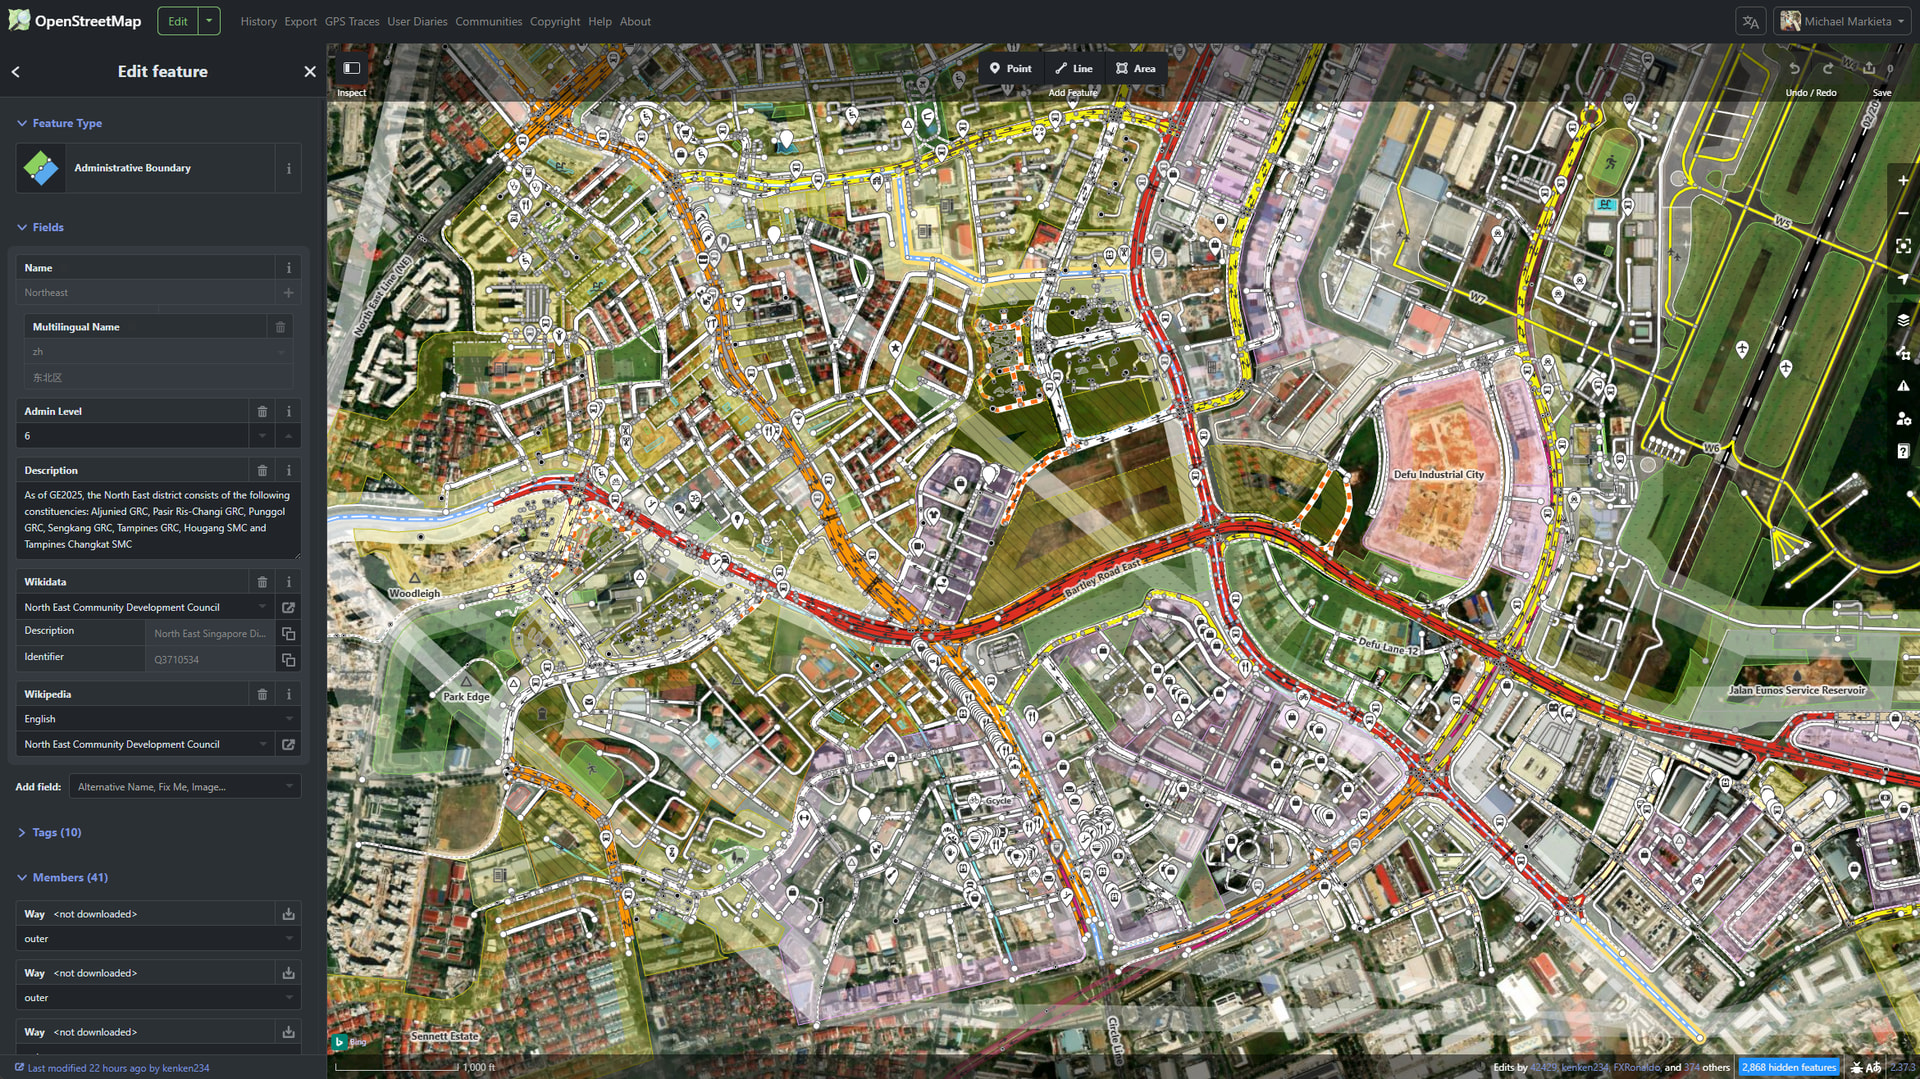Viewport: 1920px width, 1079px height.
Task: Click the geolocate arrow icon
Action: tap(1902, 279)
